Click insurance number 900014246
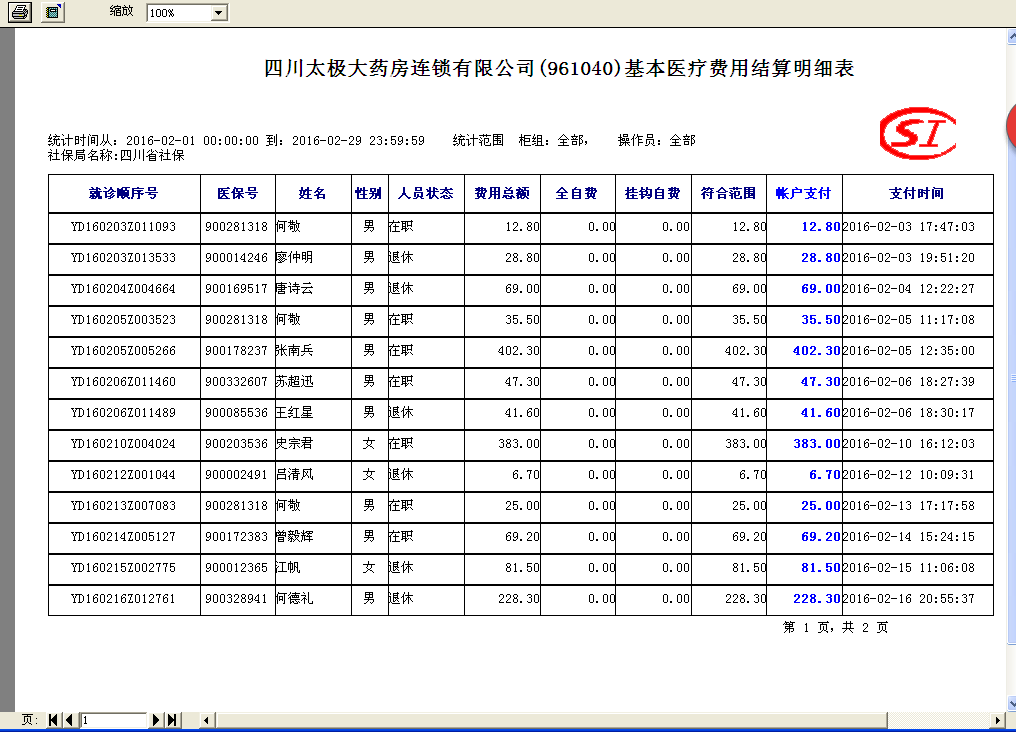 237,258
